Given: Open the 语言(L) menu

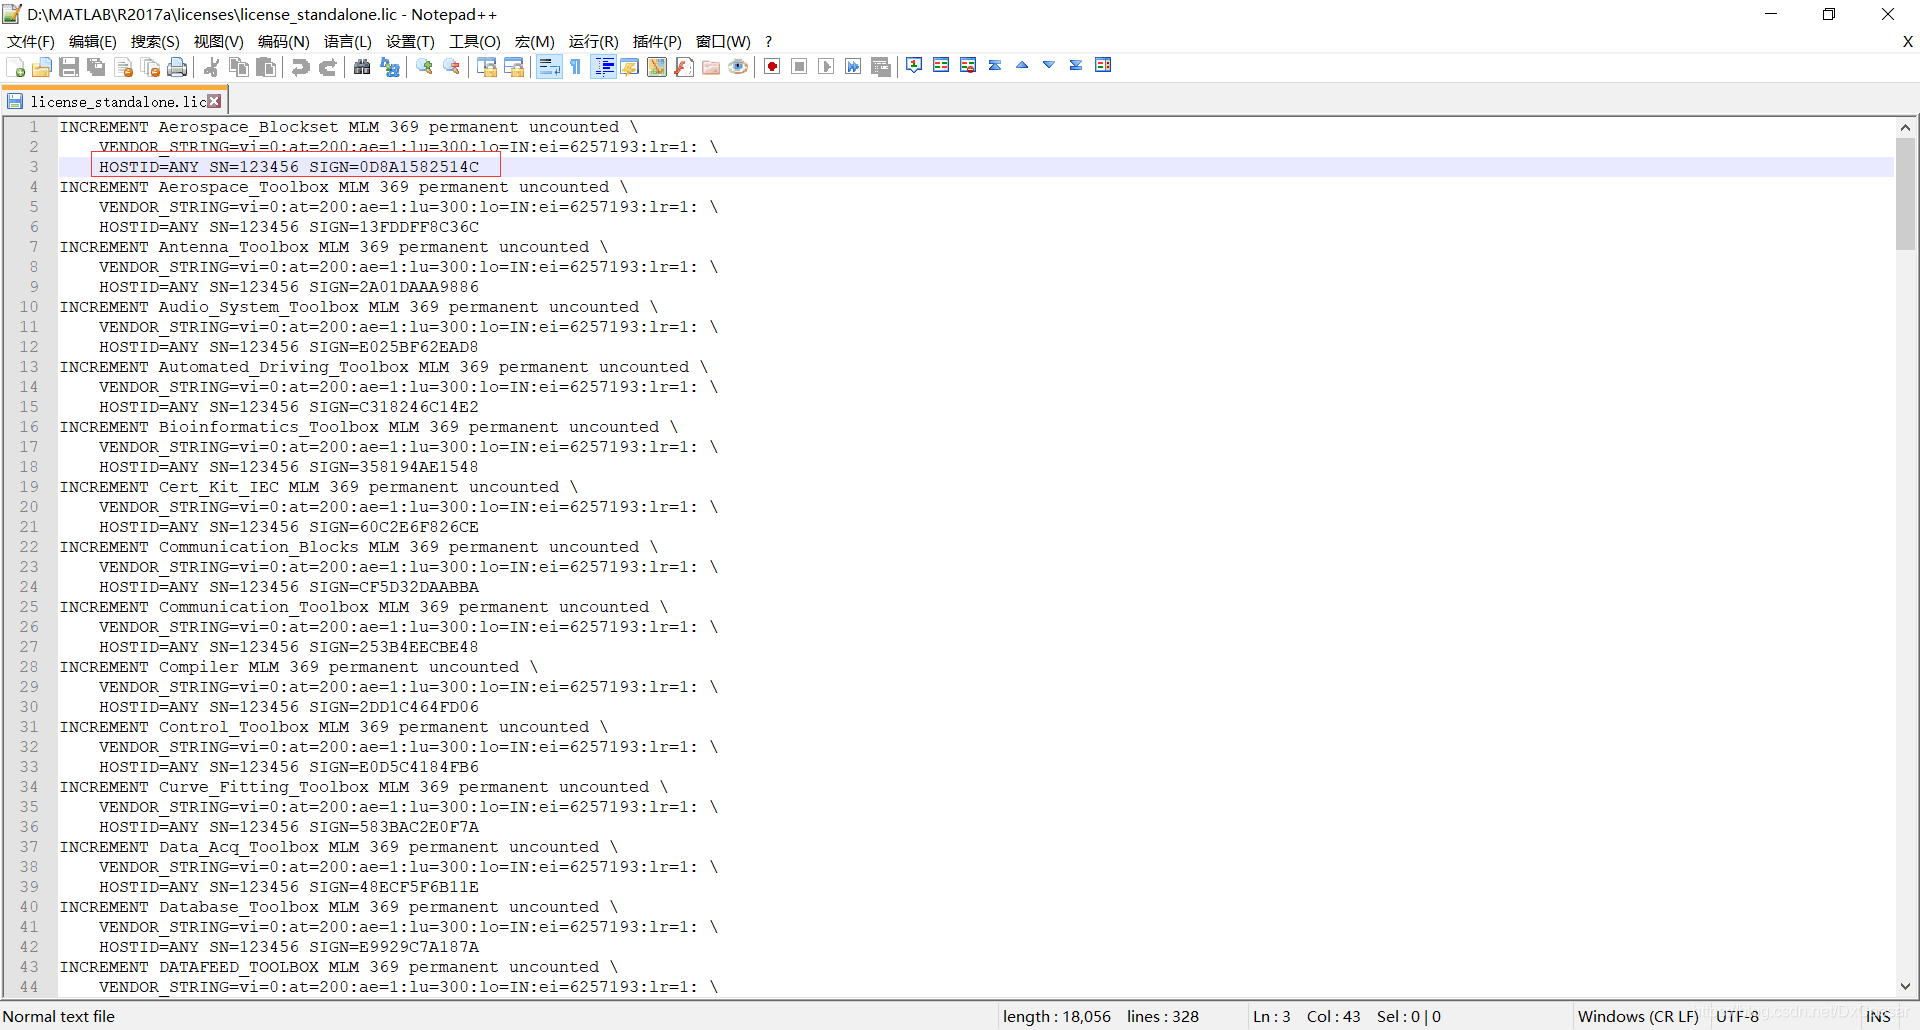Looking at the screenshot, I should click(348, 41).
